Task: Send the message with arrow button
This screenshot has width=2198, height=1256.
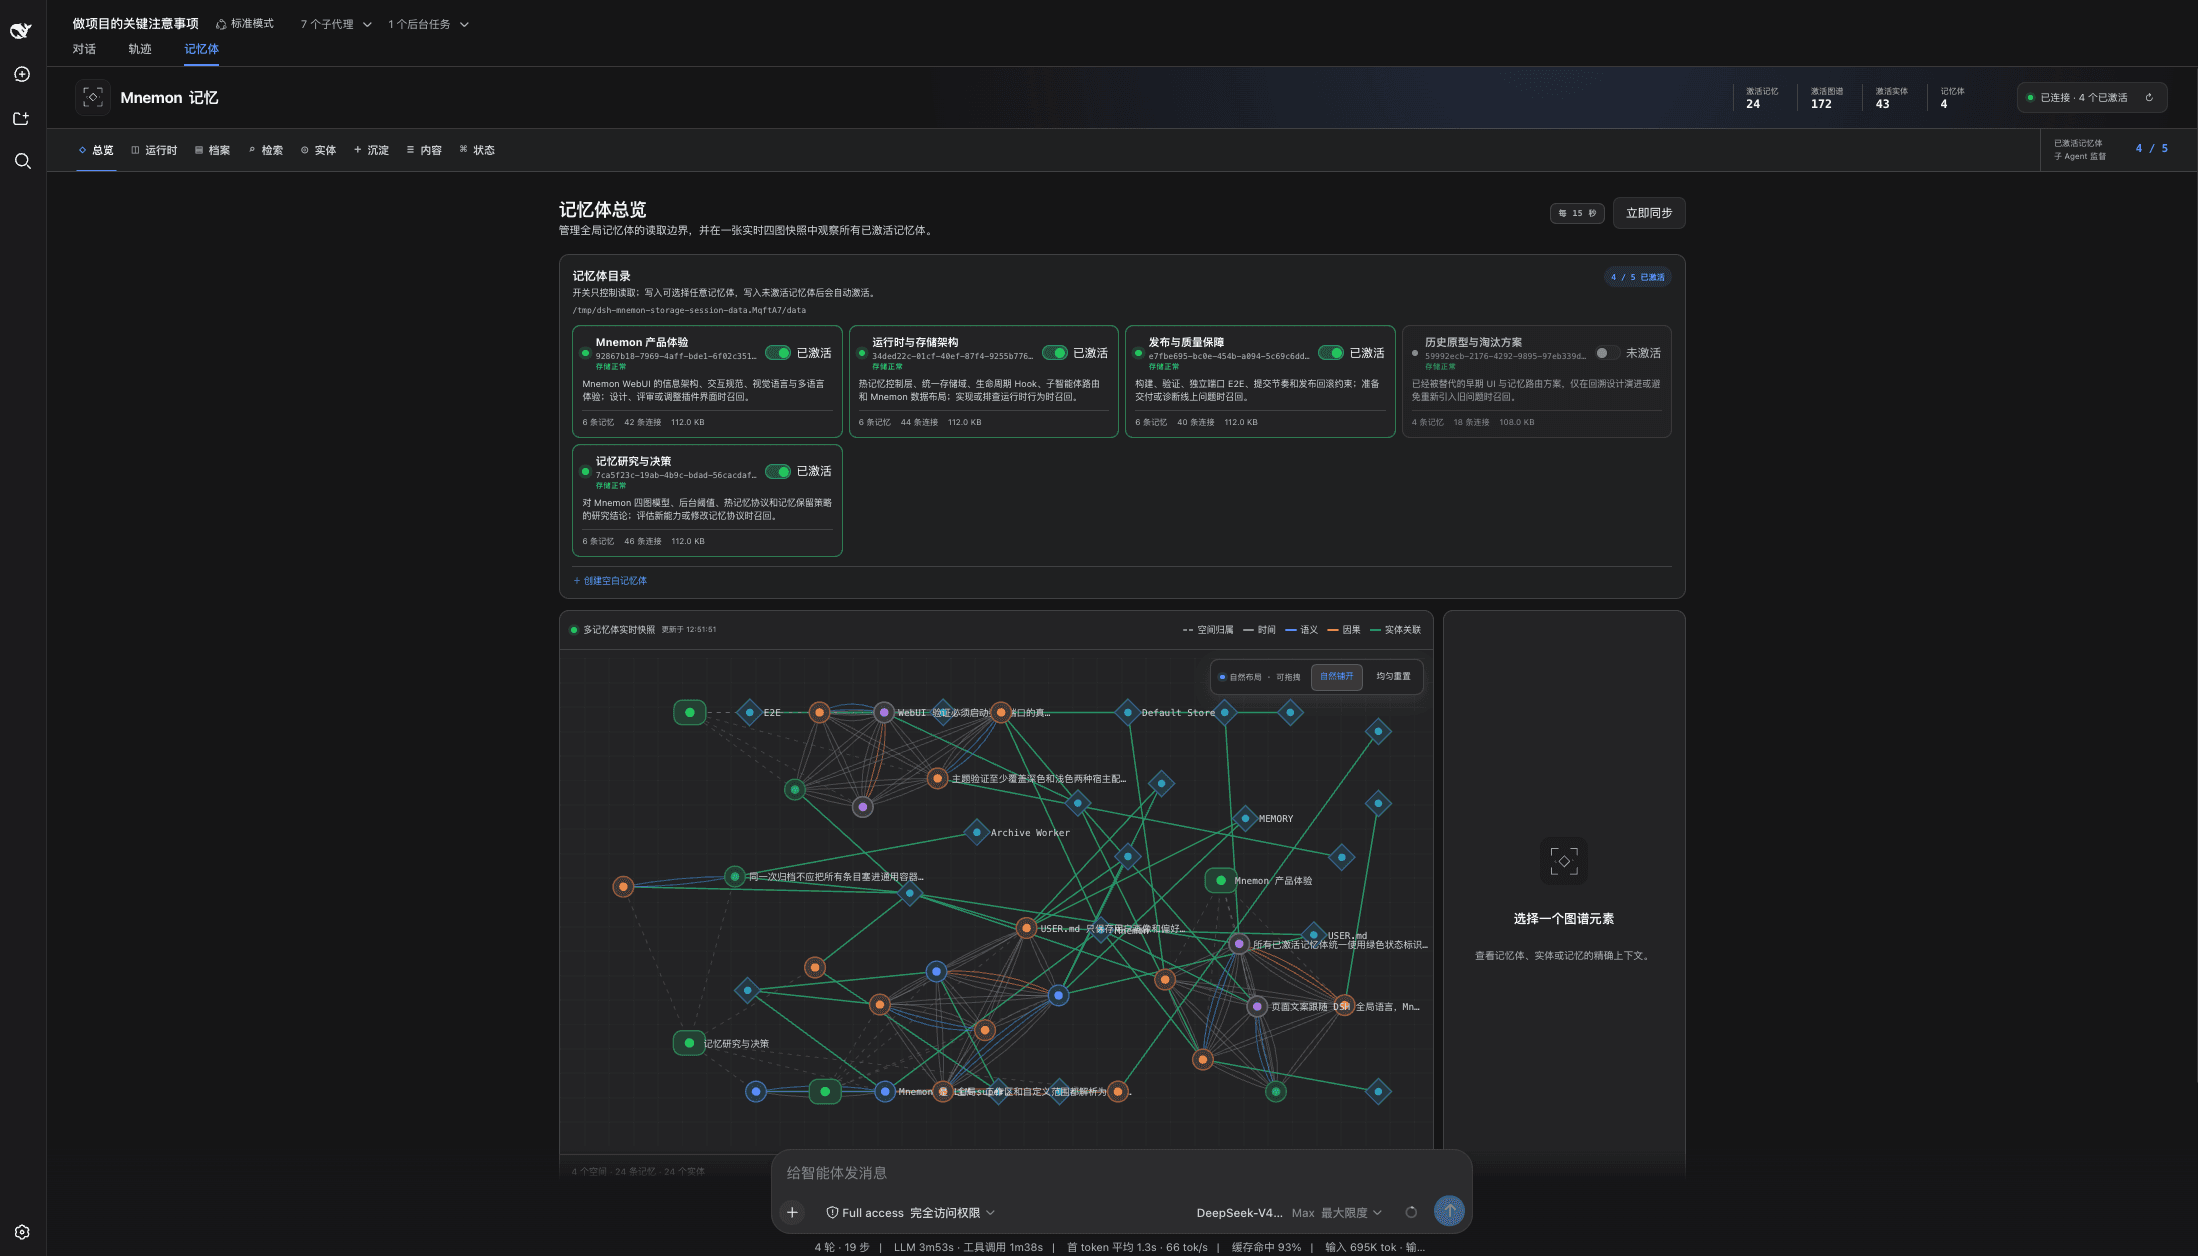Action: pyautogui.click(x=1449, y=1211)
